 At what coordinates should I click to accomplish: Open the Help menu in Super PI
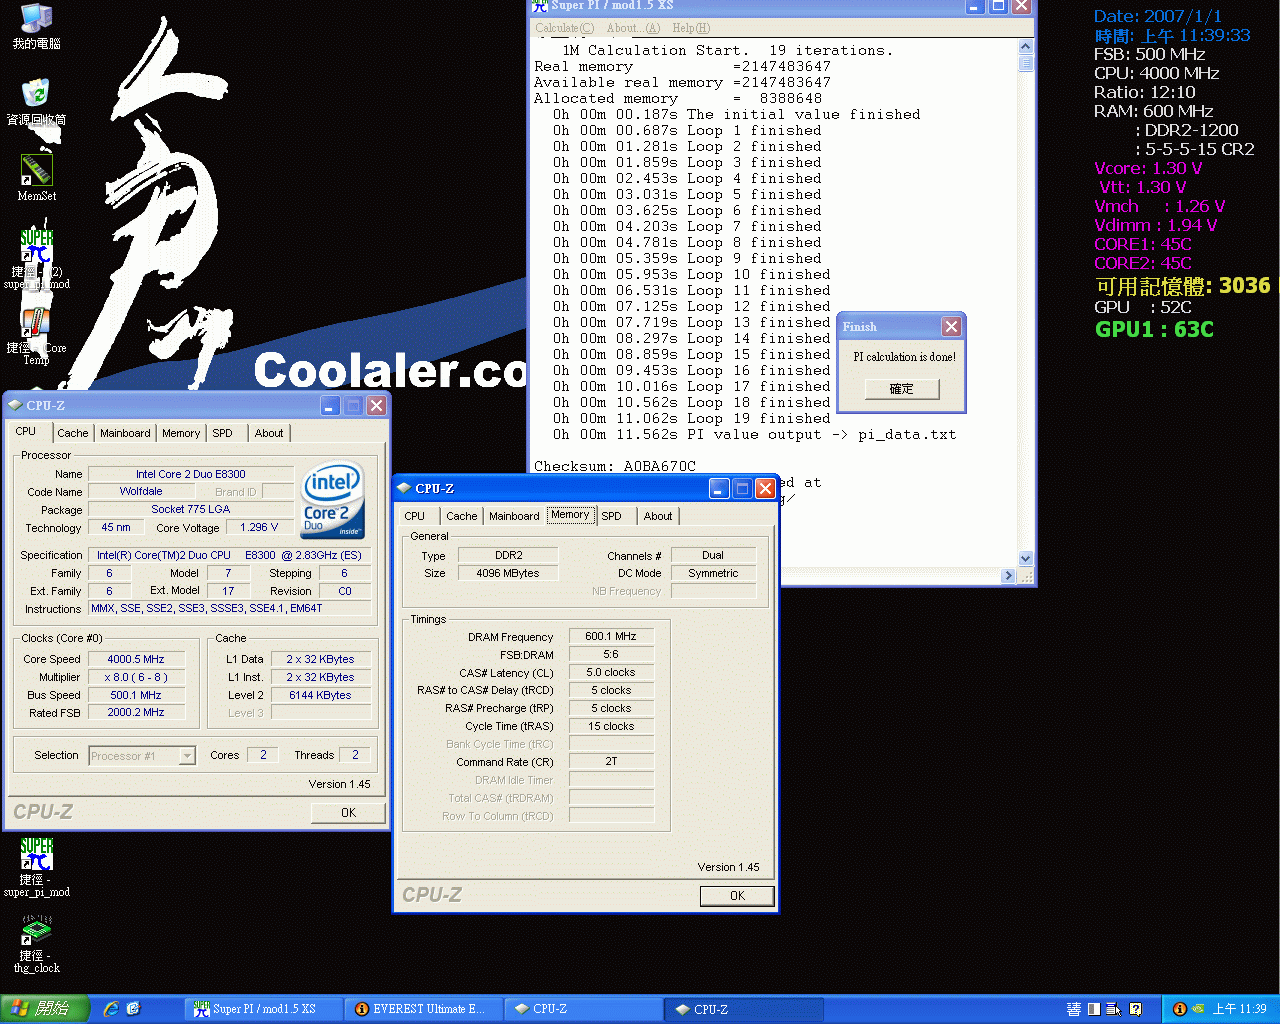point(691,28)
